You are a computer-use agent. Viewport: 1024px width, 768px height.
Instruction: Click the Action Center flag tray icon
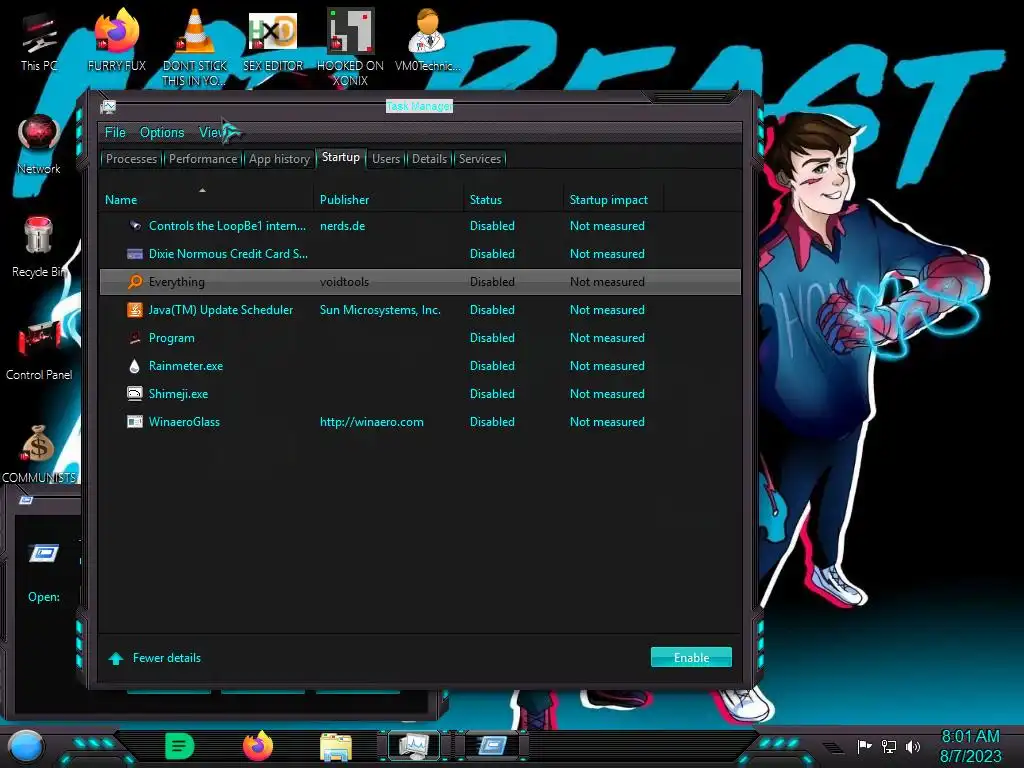865,746
